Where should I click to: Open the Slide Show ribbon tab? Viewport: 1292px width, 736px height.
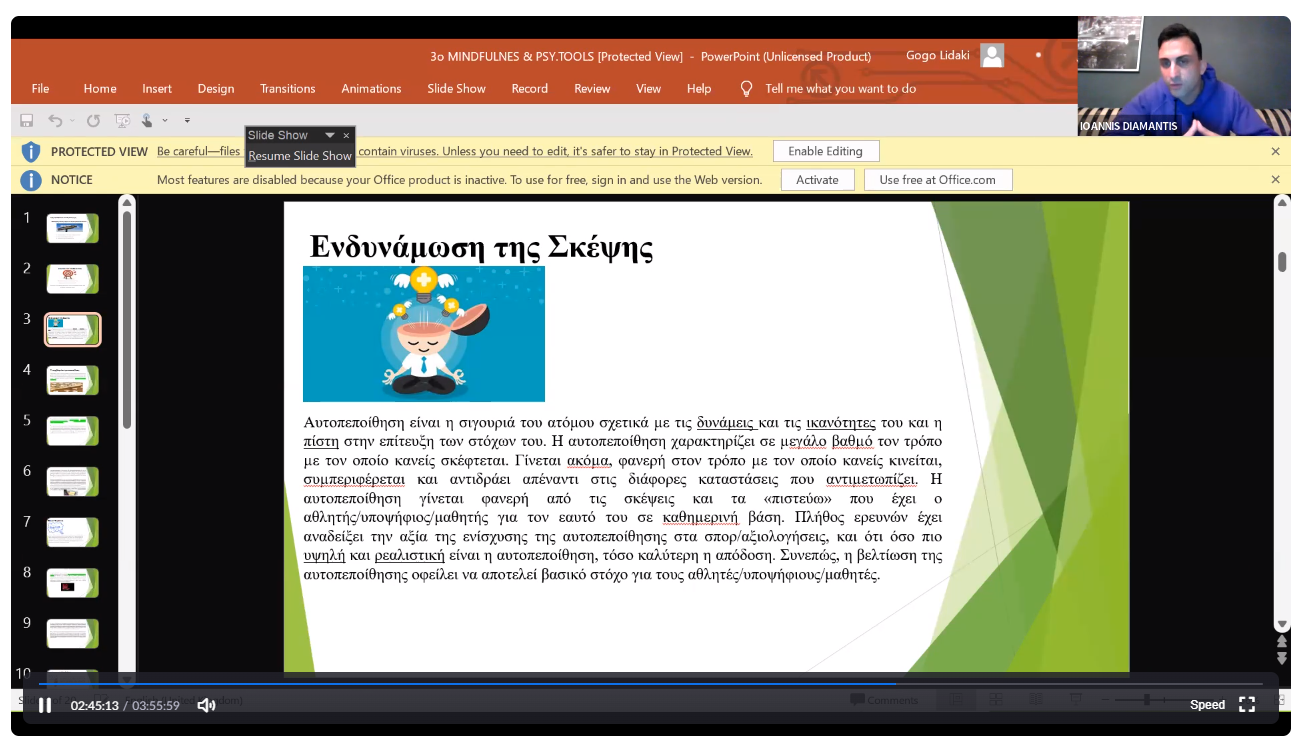click(x=456, y=88)
